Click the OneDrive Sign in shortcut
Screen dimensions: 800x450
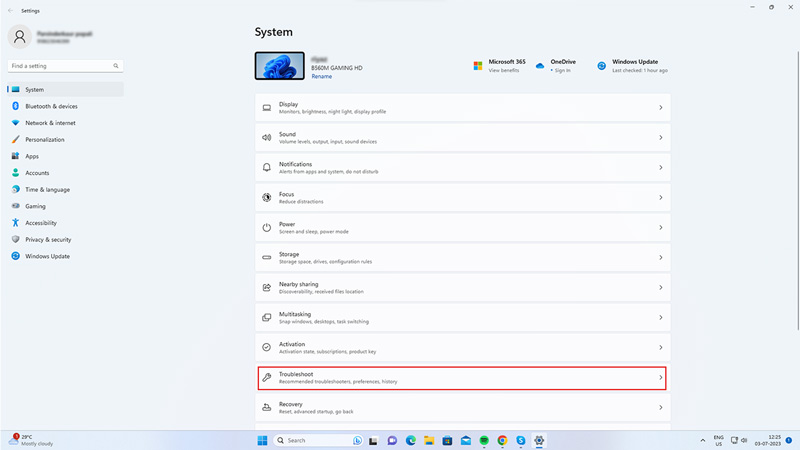556,66
